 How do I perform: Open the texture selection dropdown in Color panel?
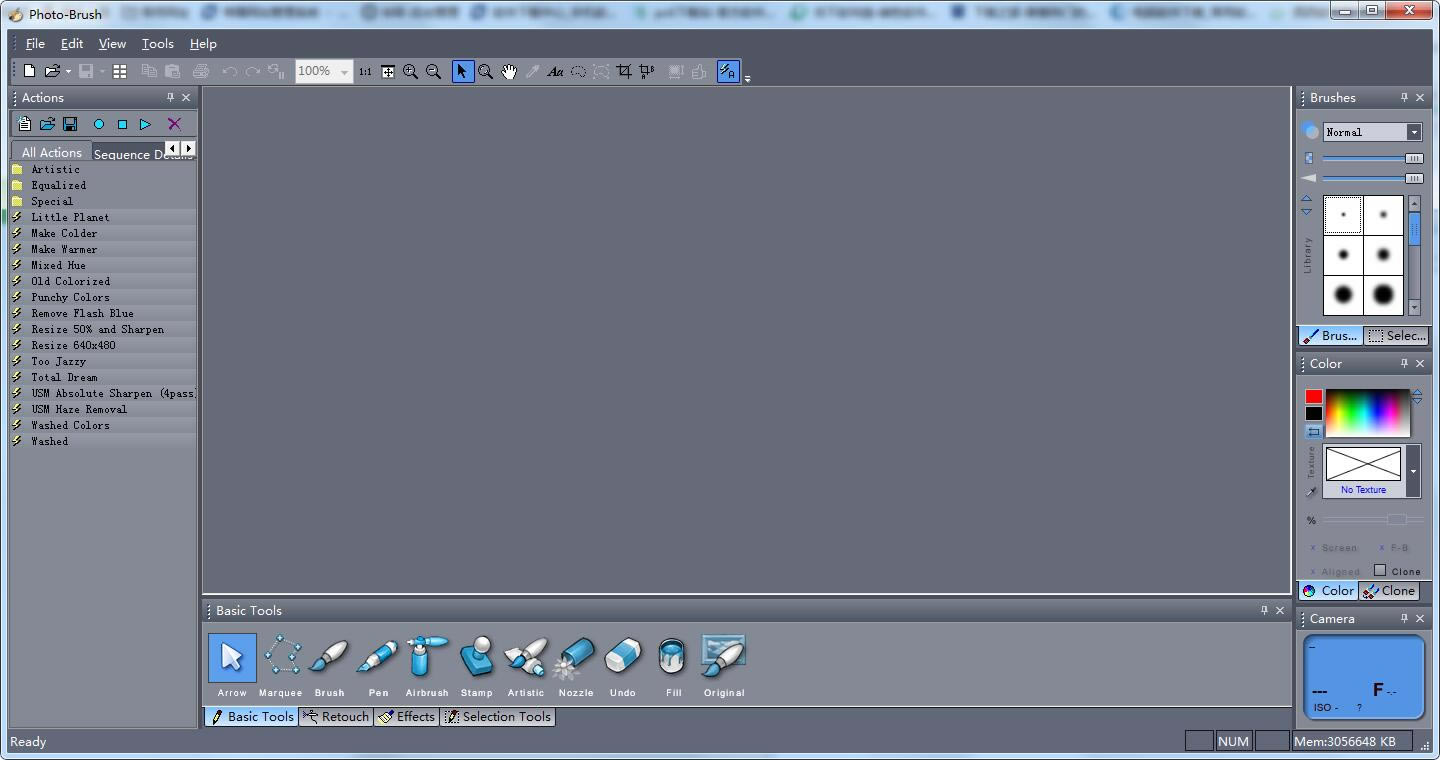(1413, 470)
